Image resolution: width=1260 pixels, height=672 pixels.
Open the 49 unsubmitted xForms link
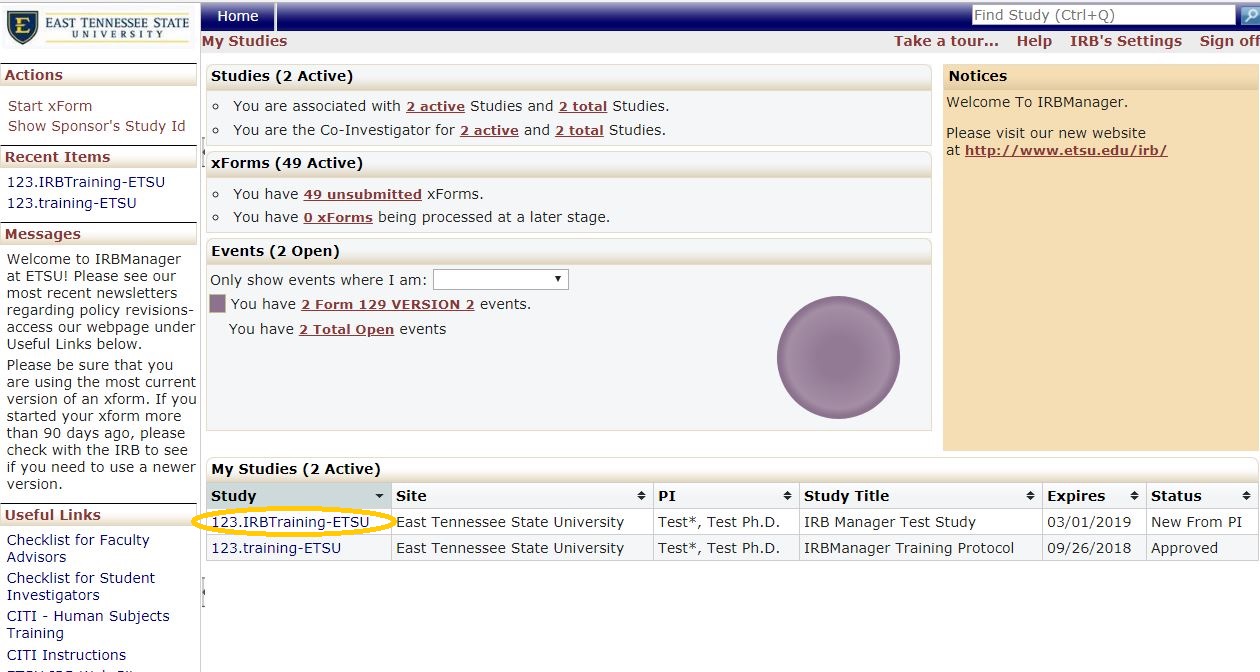[362, 194]
